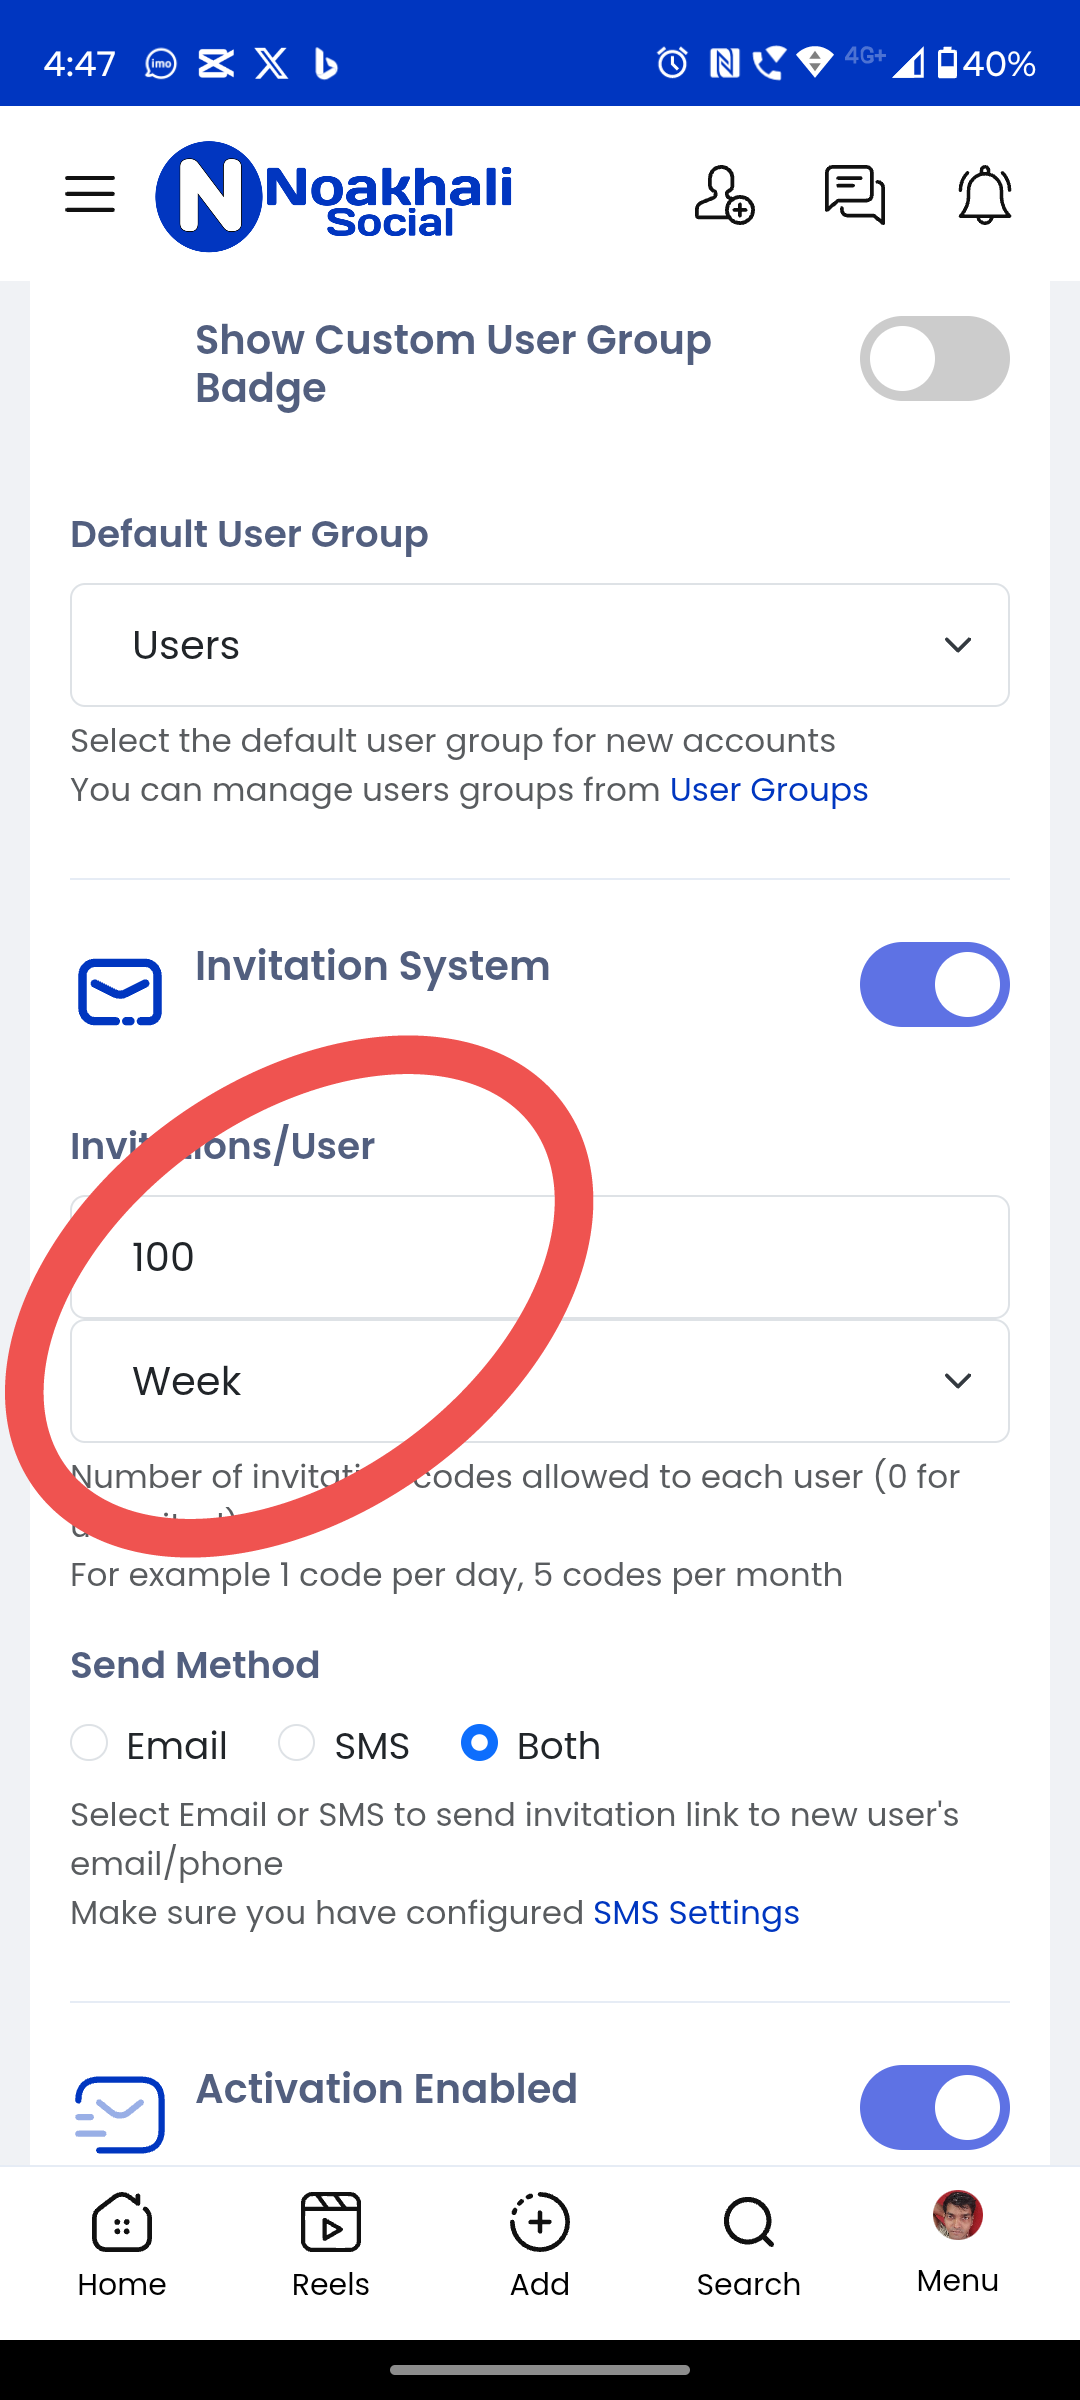The image size is (1080, 2400).
Task: Disable the Invitation System toggle
Action: 935,985
